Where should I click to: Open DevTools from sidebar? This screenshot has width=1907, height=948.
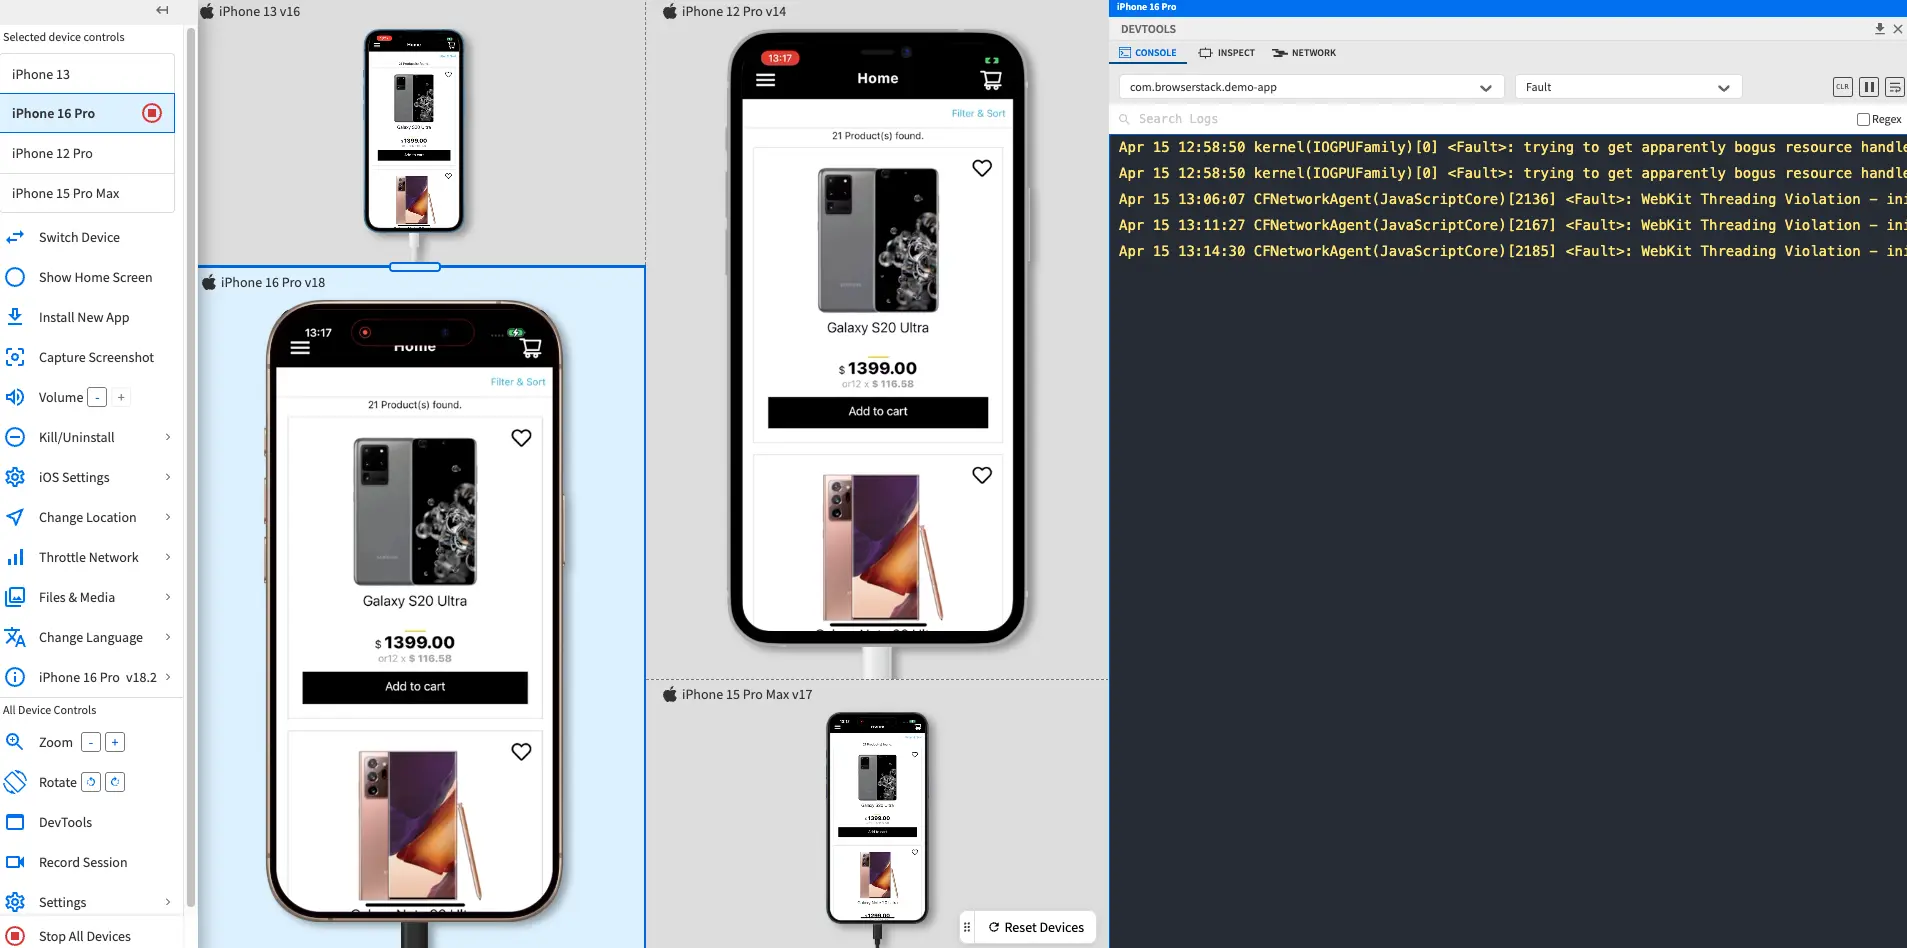point(65,822)
